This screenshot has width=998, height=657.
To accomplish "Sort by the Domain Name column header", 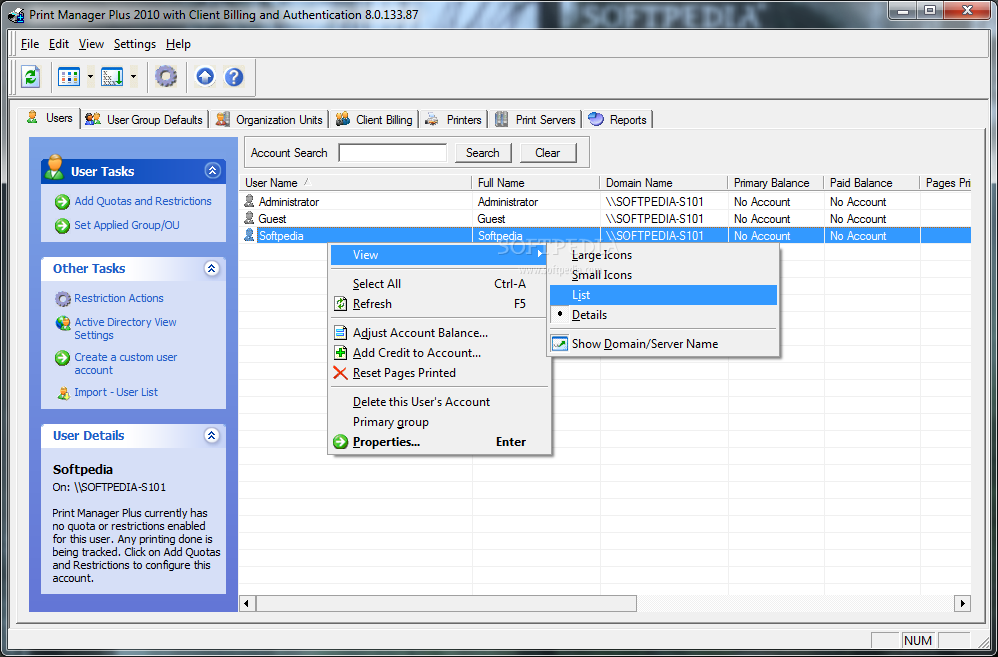I will tap(664, 183).
